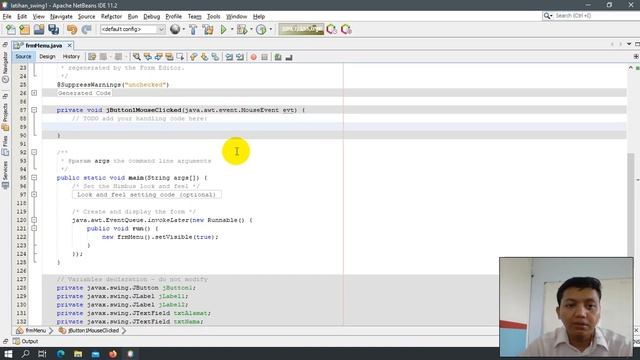
Task: Click the New File toolbar icon
Action: coord(11,29)
